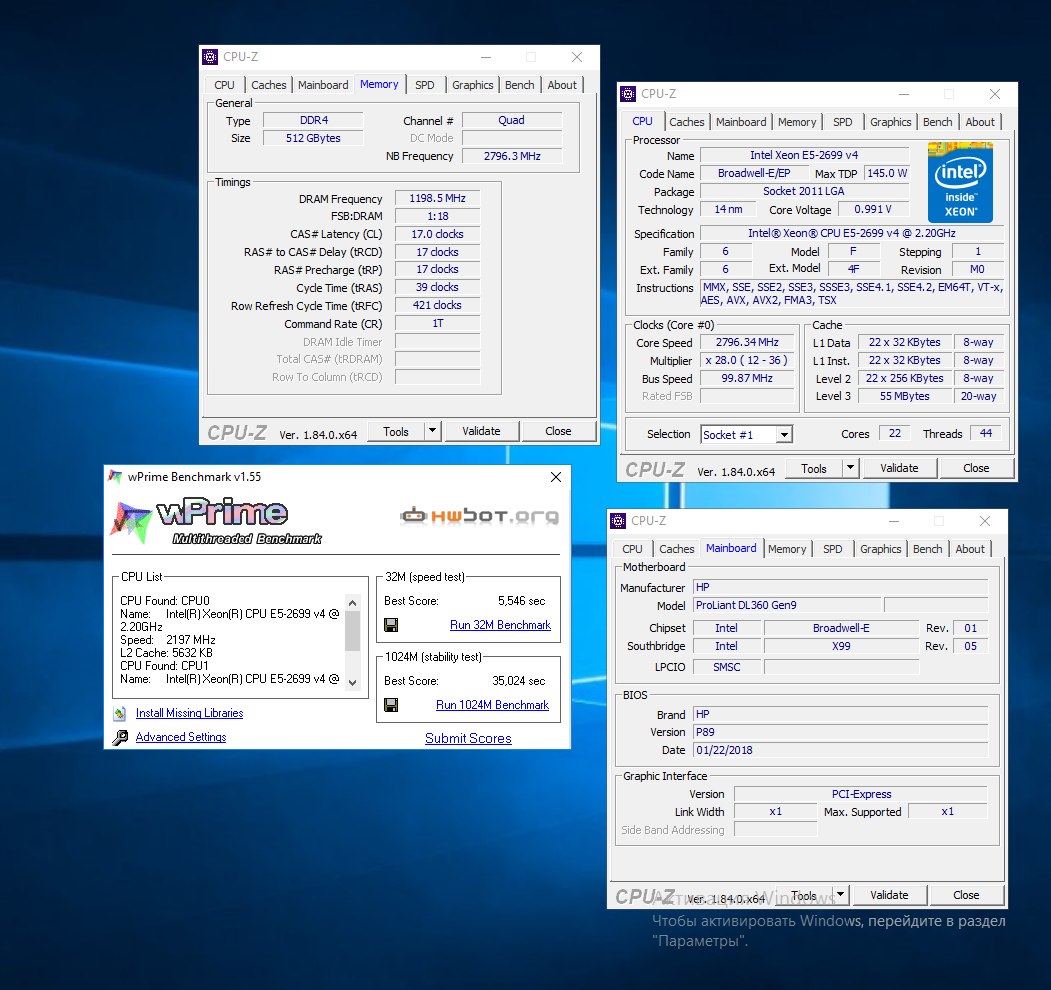Open Tools dropdown arrow in Mainboard window

(x=841, y=894)
